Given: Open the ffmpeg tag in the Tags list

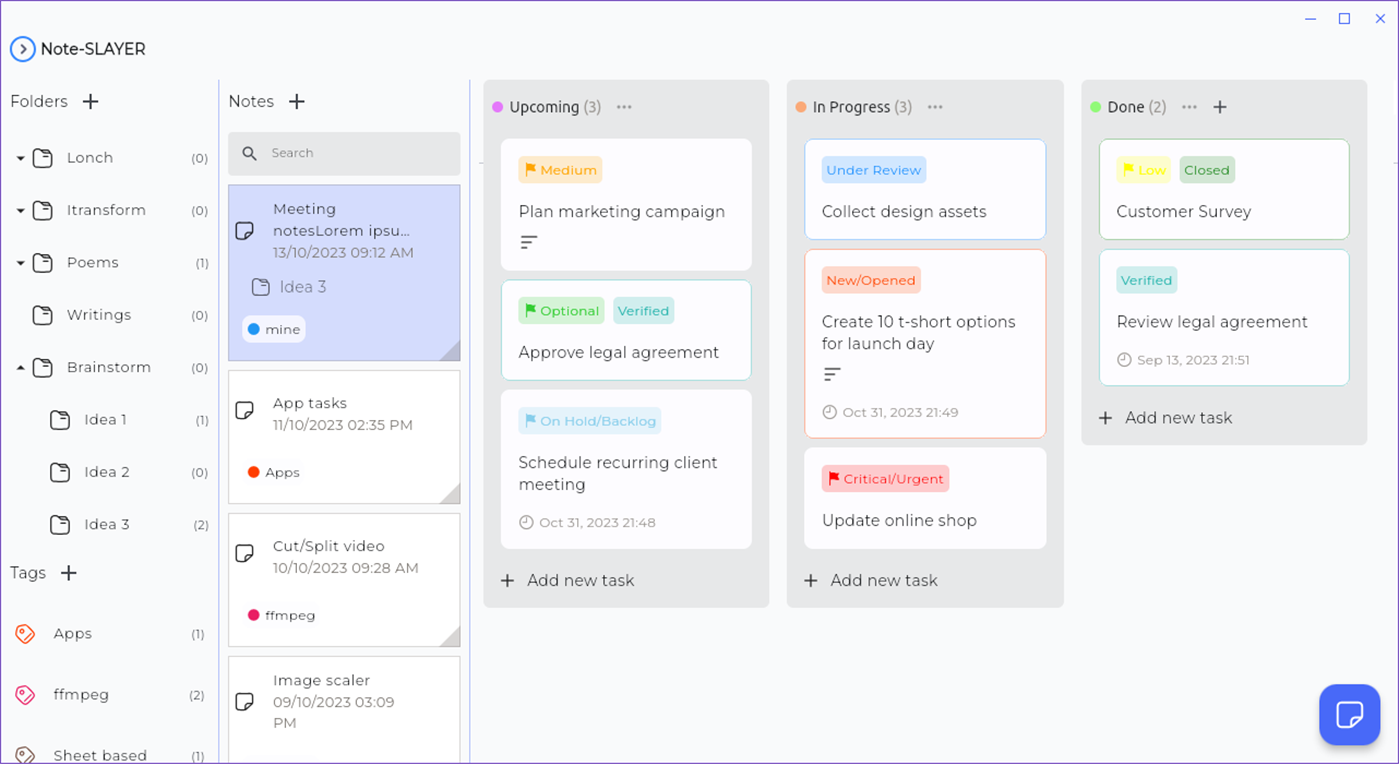Looking at the screenshot, I should coord(81,695).
